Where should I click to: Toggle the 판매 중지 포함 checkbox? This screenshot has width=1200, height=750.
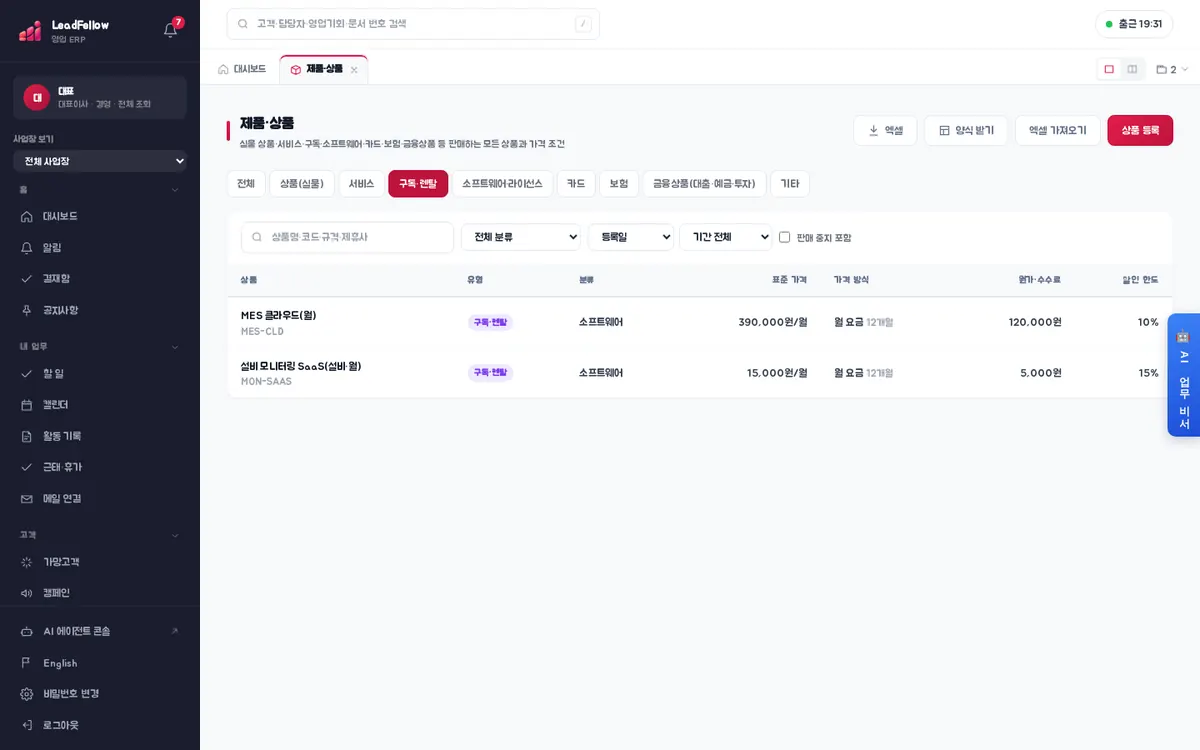coord(785,237)
